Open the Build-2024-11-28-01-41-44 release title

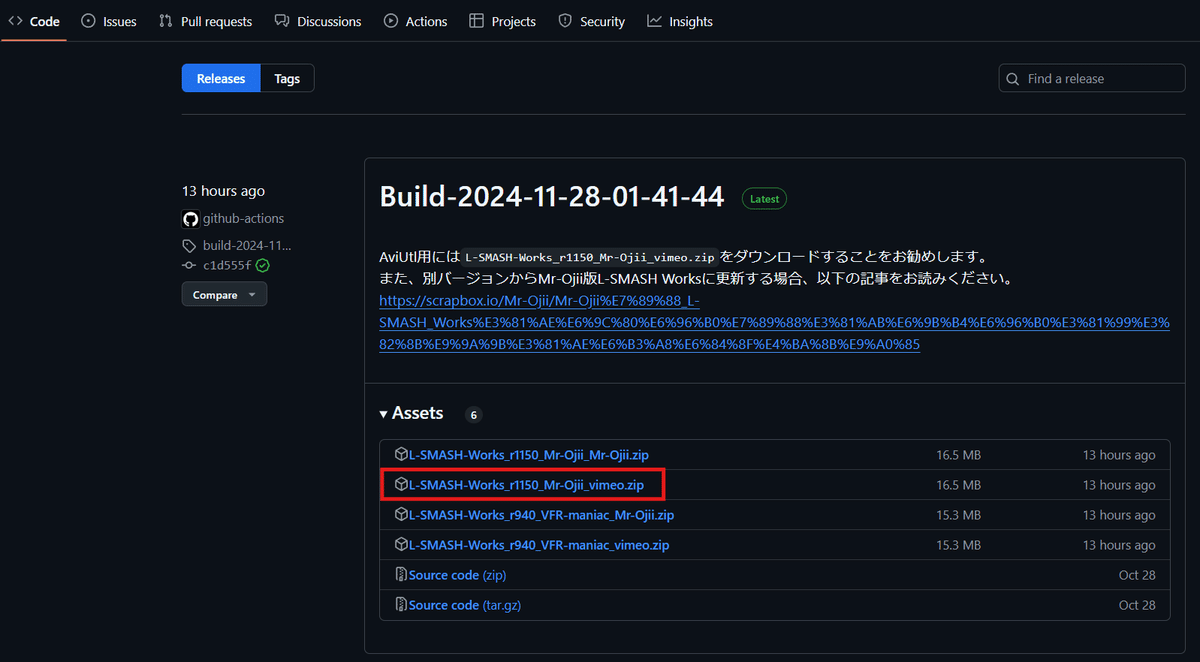(x=551, y=197)
